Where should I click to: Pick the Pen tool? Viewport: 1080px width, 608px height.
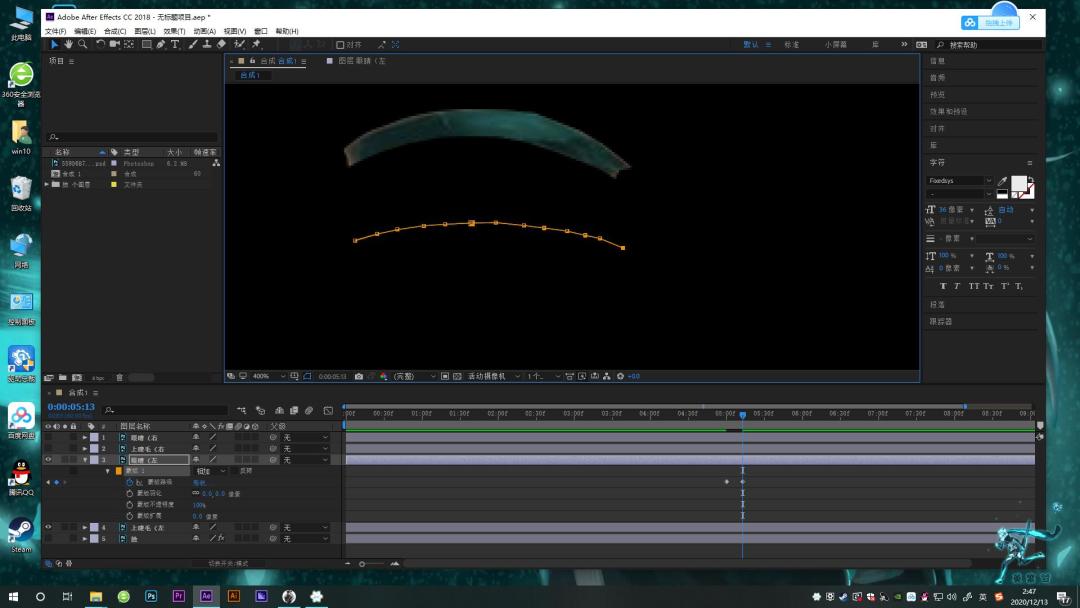[160, 44]
